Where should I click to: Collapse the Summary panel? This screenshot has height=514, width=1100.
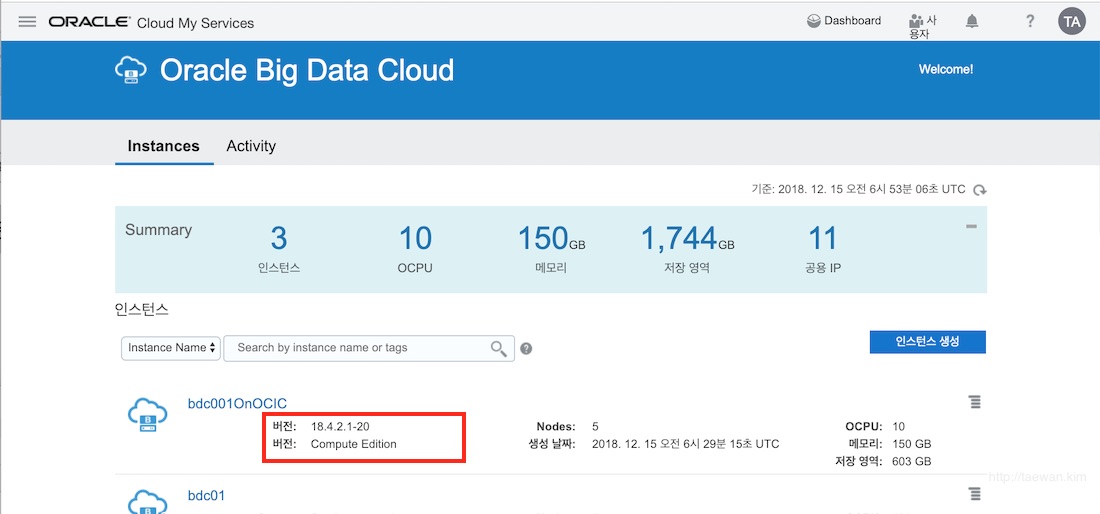point(972,226)
